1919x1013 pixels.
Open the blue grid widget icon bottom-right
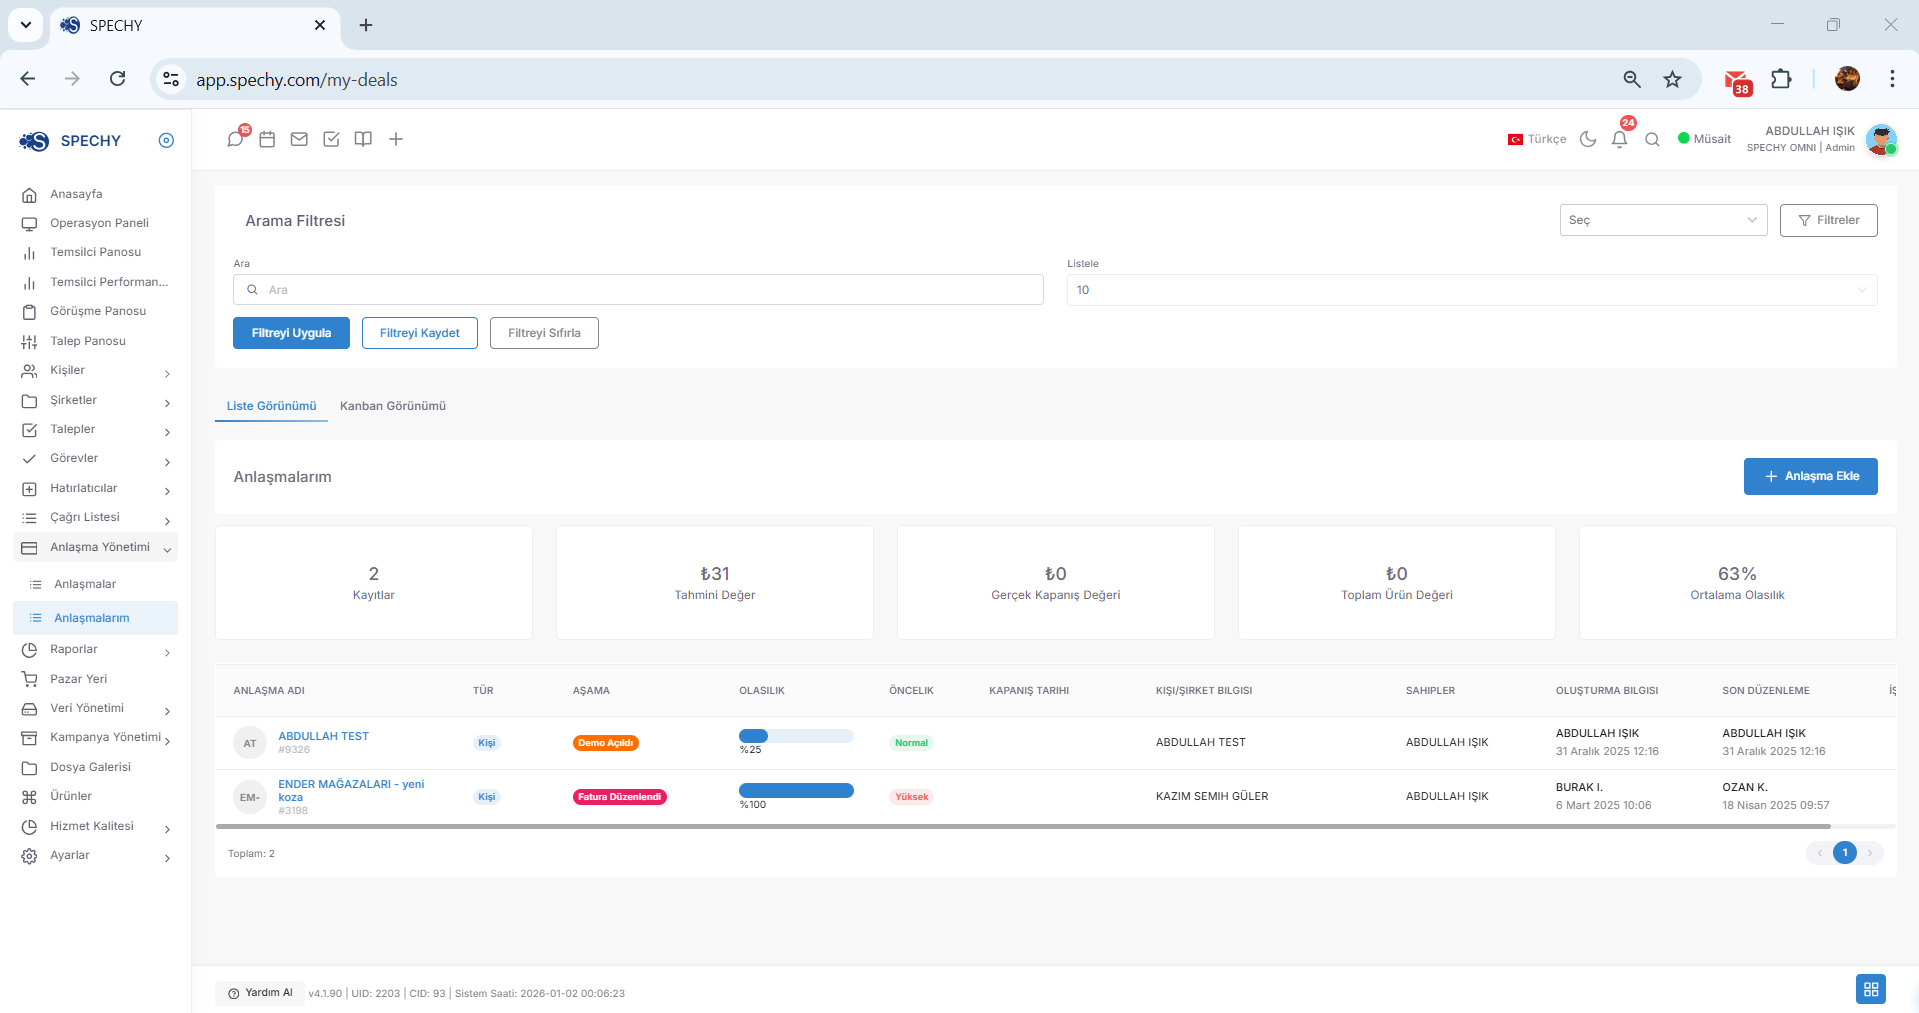pyautogui.click(x=1870, y=989)
